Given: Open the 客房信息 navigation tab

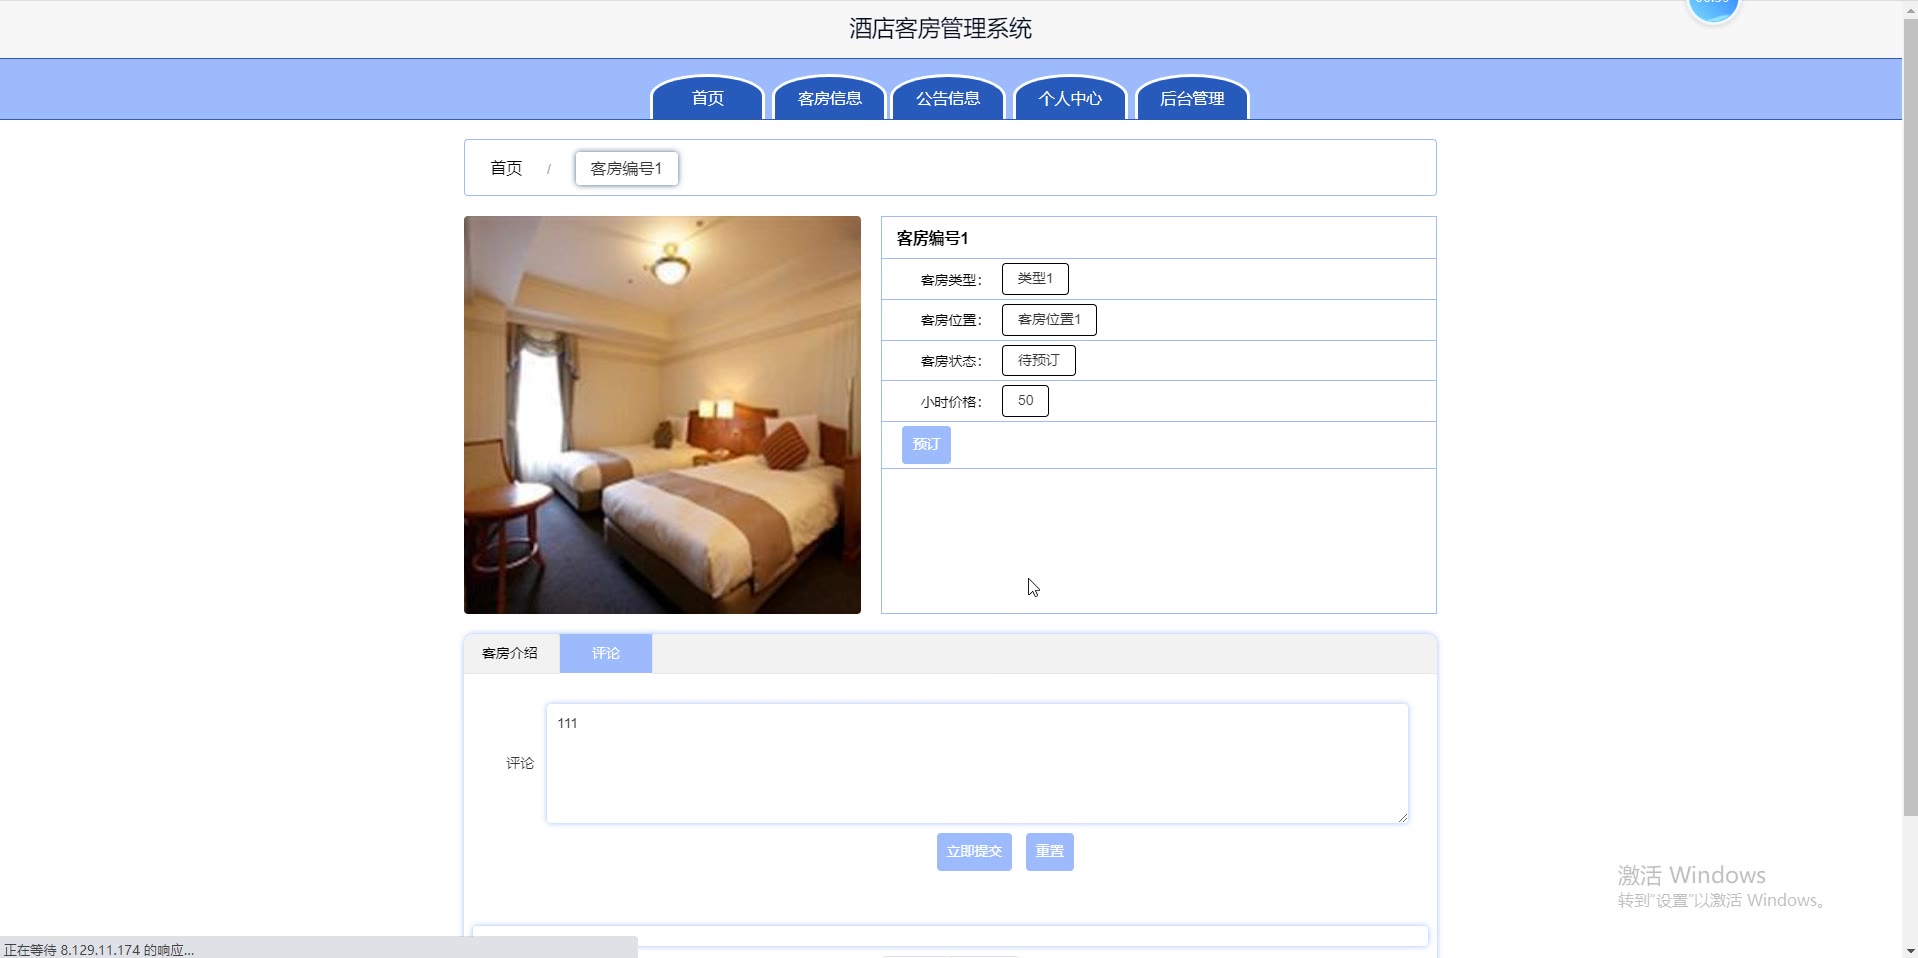Looking at the screenshot, I should pyautogui.click(x=829, y=98).
